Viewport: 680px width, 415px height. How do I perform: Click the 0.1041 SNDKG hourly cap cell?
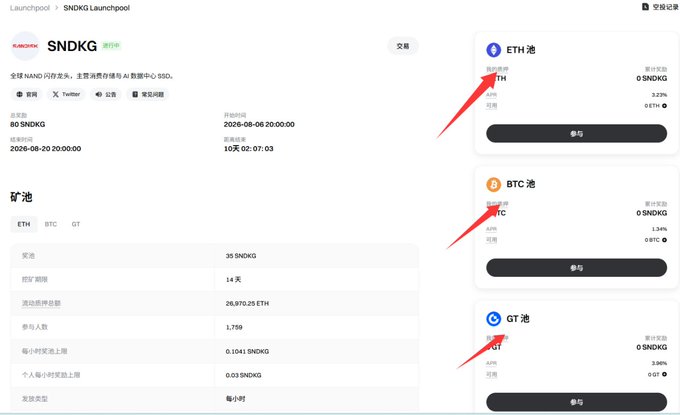pyautogui.click(x=247, y=351)
